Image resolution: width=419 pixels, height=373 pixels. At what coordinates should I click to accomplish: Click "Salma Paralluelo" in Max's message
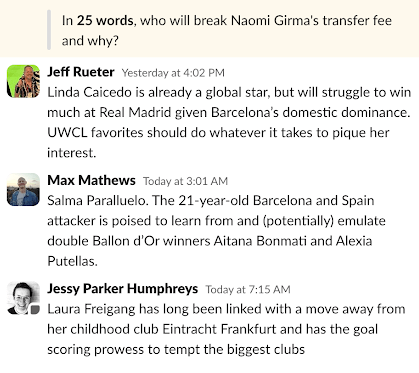pos(97,201)
